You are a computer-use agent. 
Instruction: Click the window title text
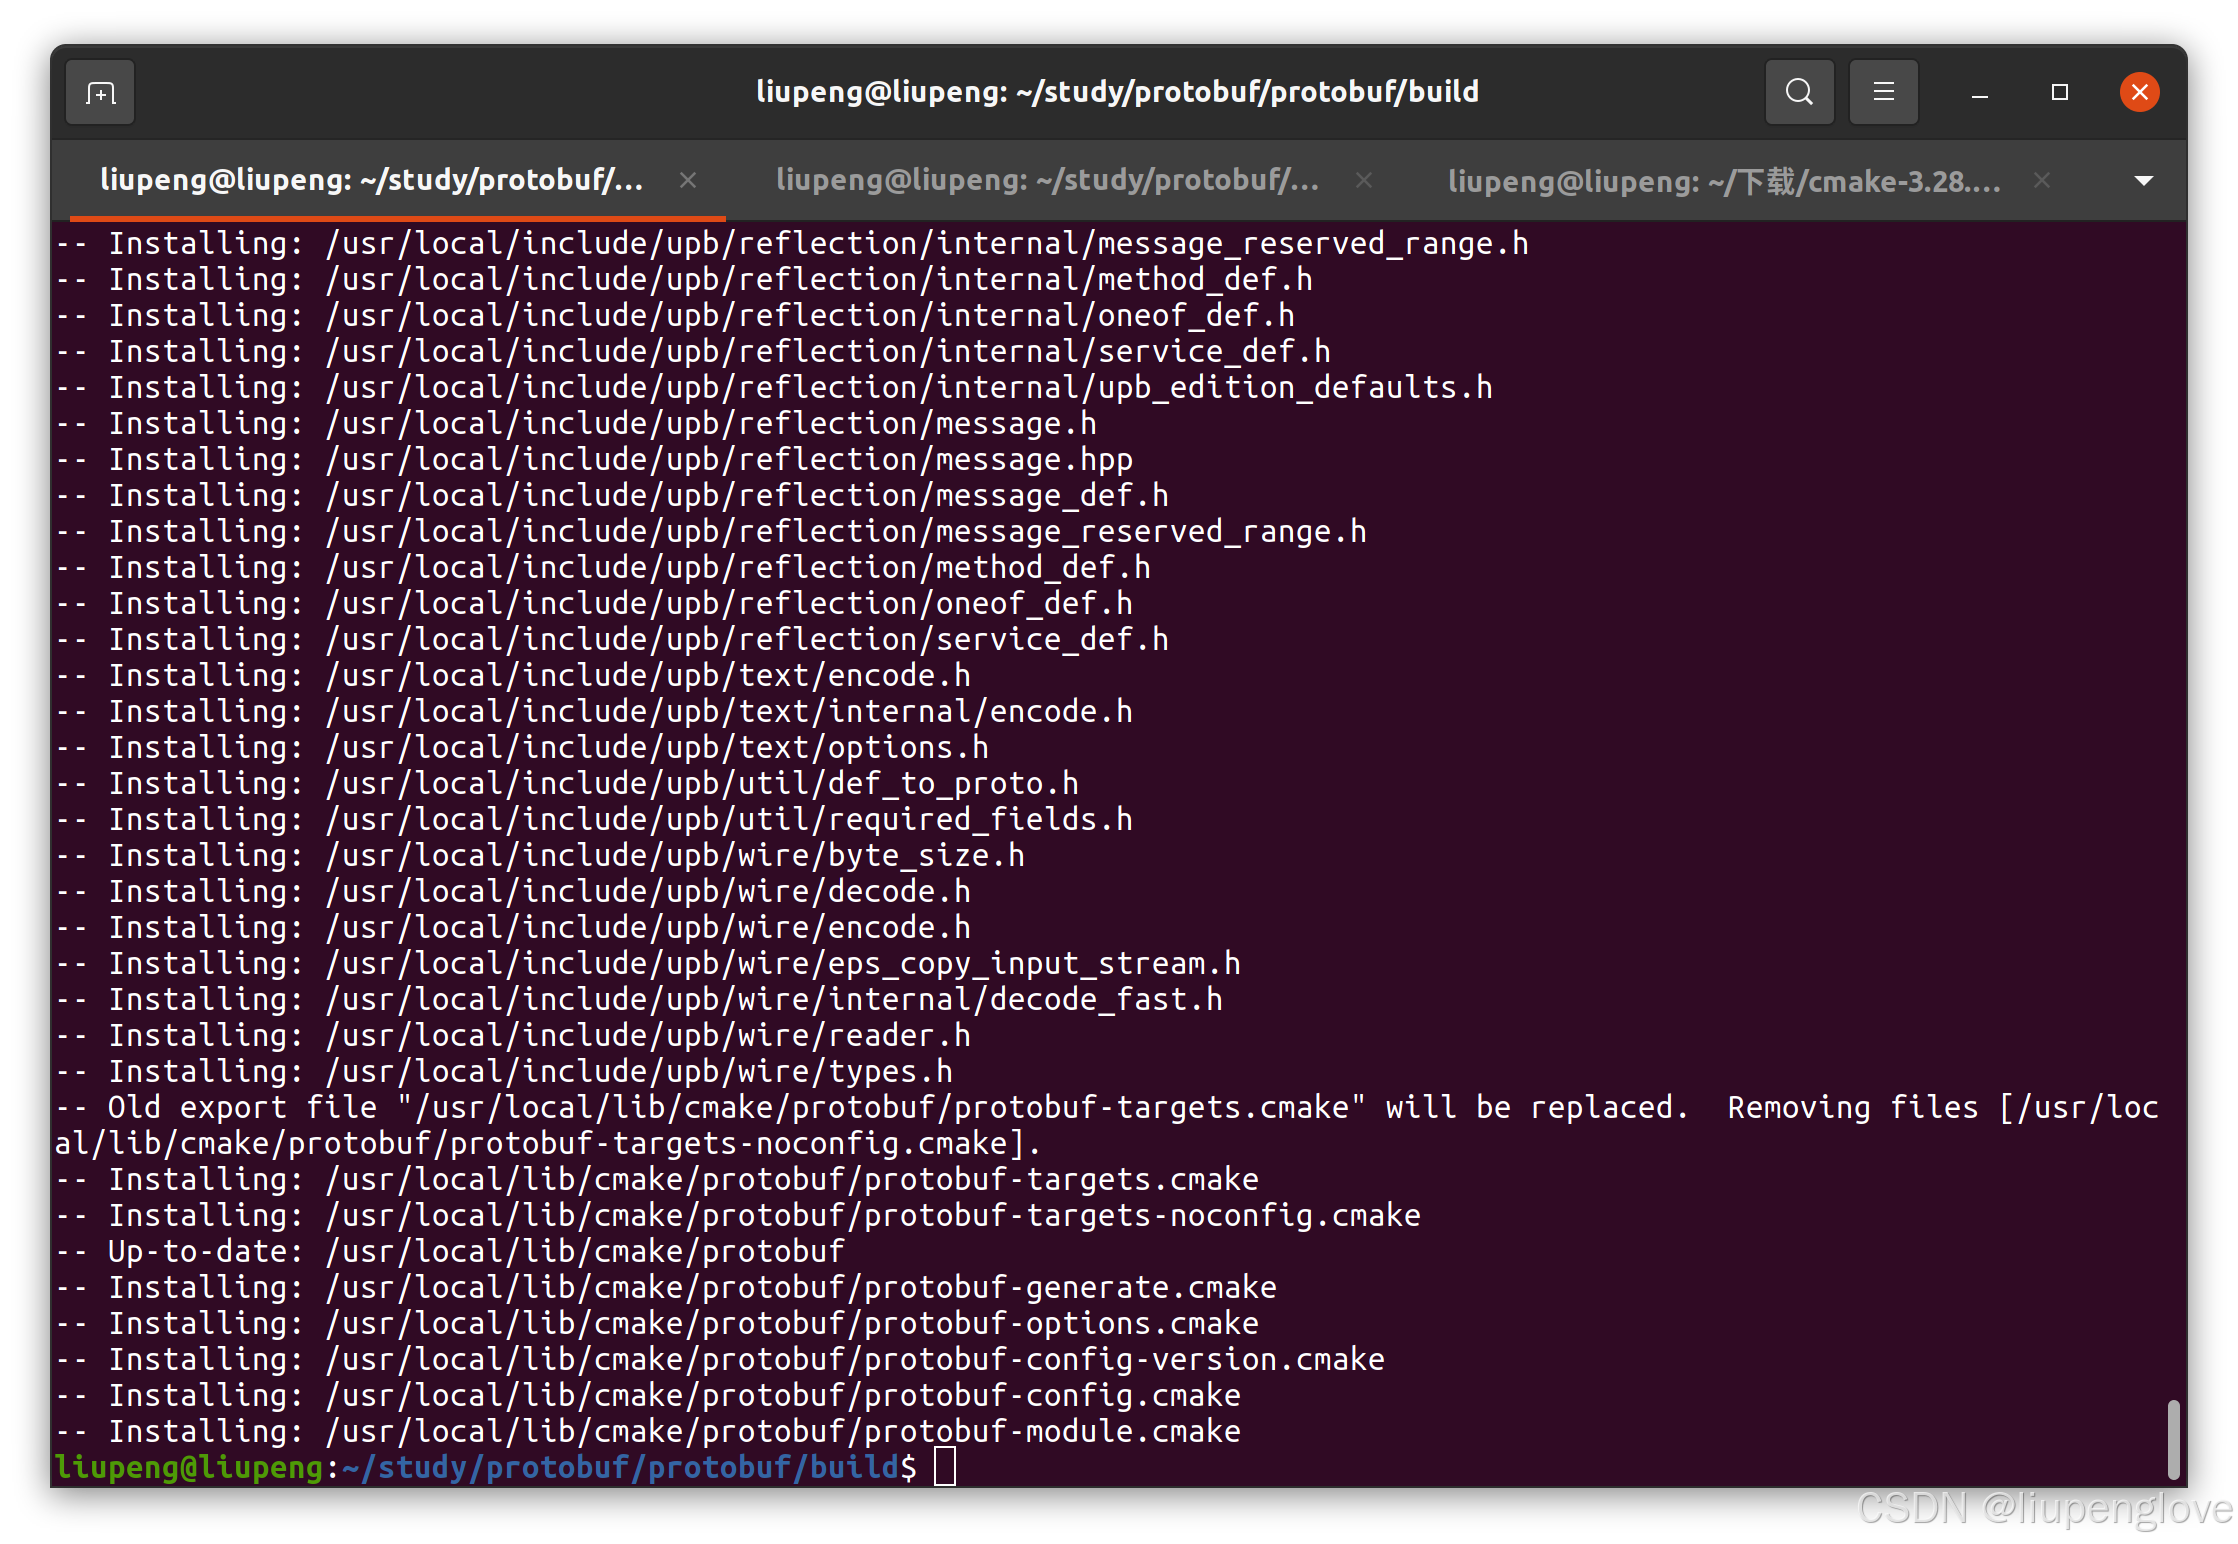pyautogui.click(x=1117, y=92)
